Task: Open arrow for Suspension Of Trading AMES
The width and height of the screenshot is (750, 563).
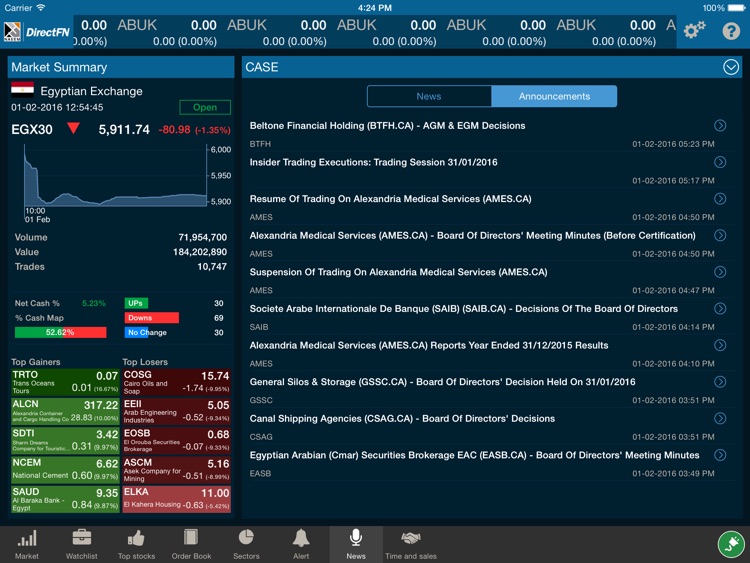Action: point(720,272)
